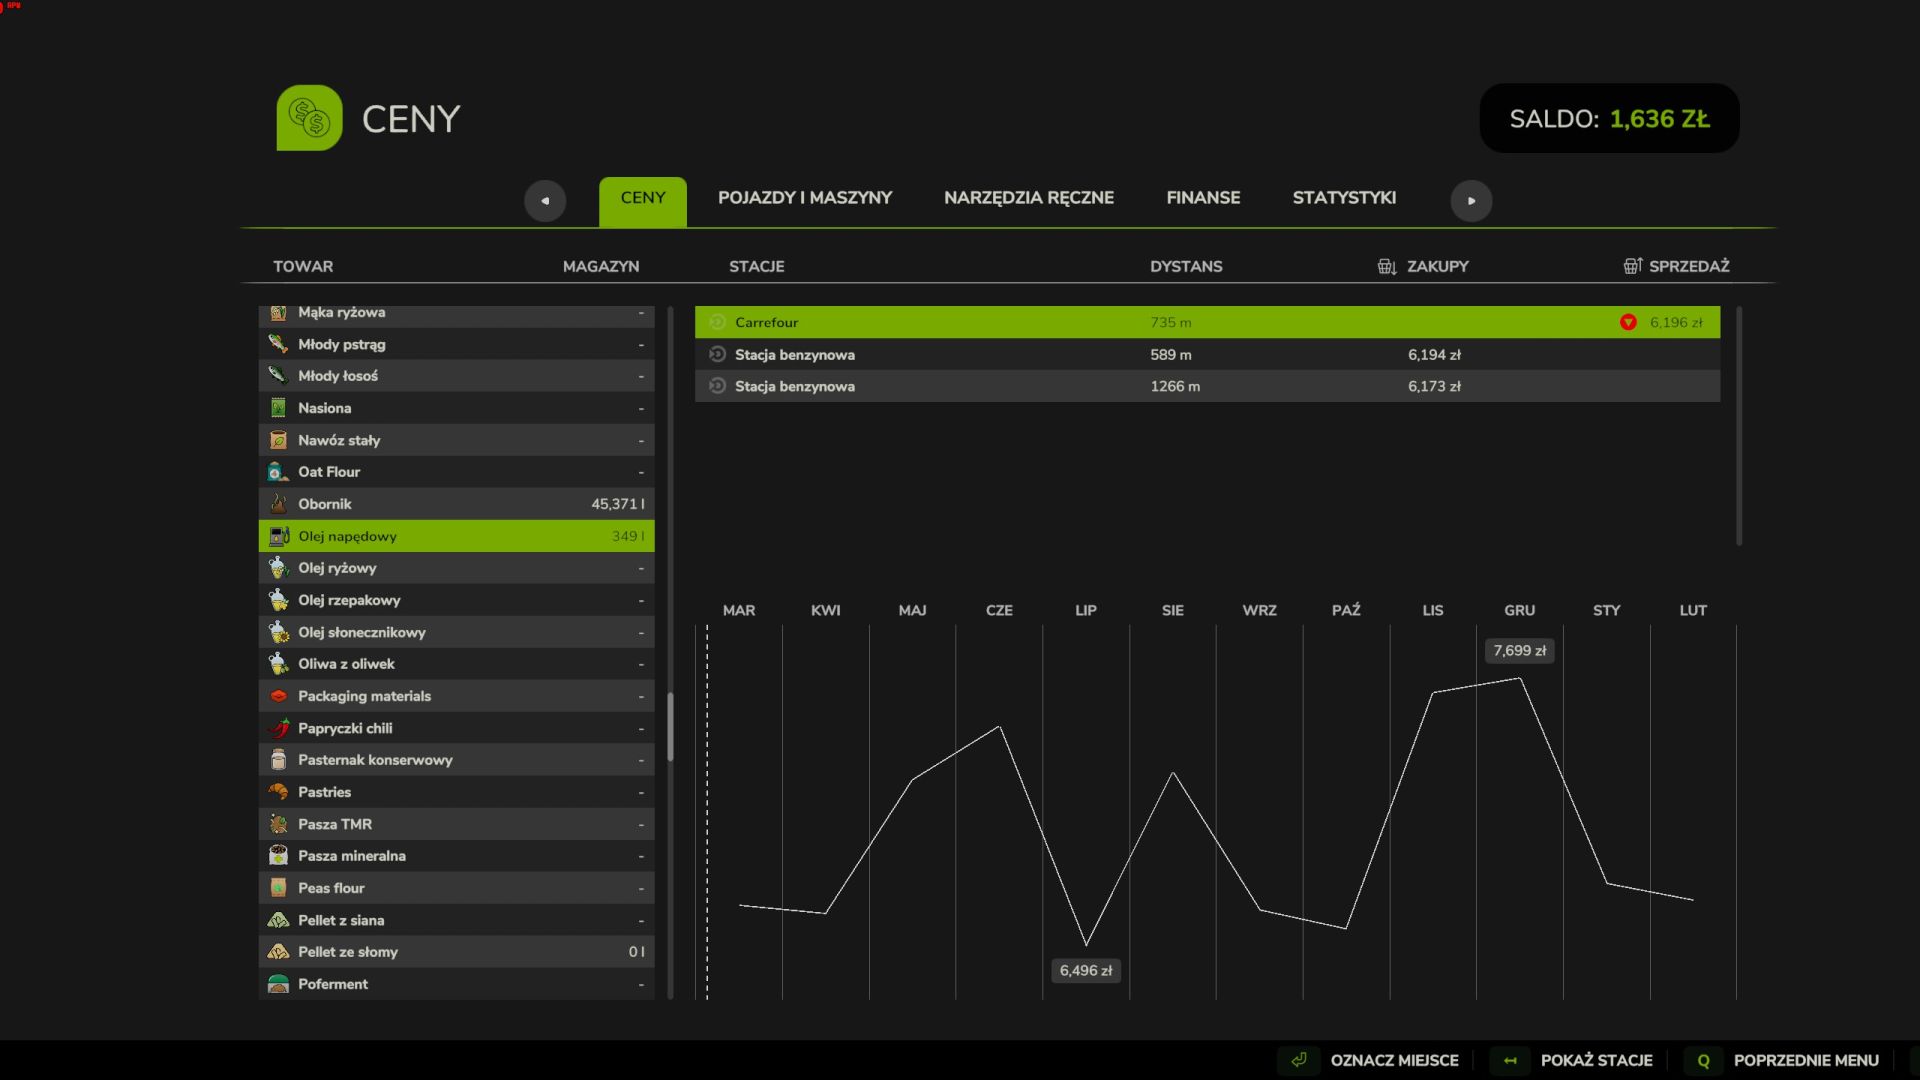The width and height of the screenshot is (1920, 1080).
Task: Click the Zakupy shopping cart icon
Action: point(1387,266)
